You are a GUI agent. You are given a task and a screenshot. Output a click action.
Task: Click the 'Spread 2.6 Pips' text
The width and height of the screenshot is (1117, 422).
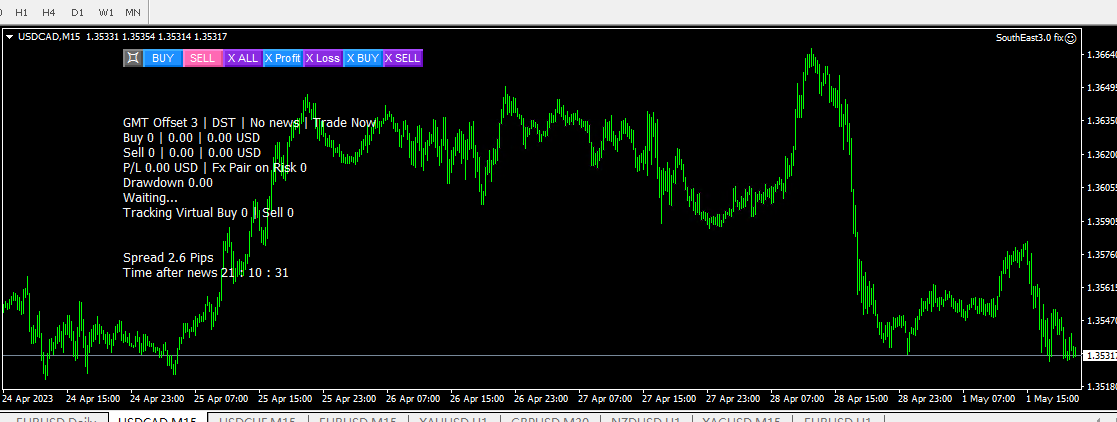(168, 257)
